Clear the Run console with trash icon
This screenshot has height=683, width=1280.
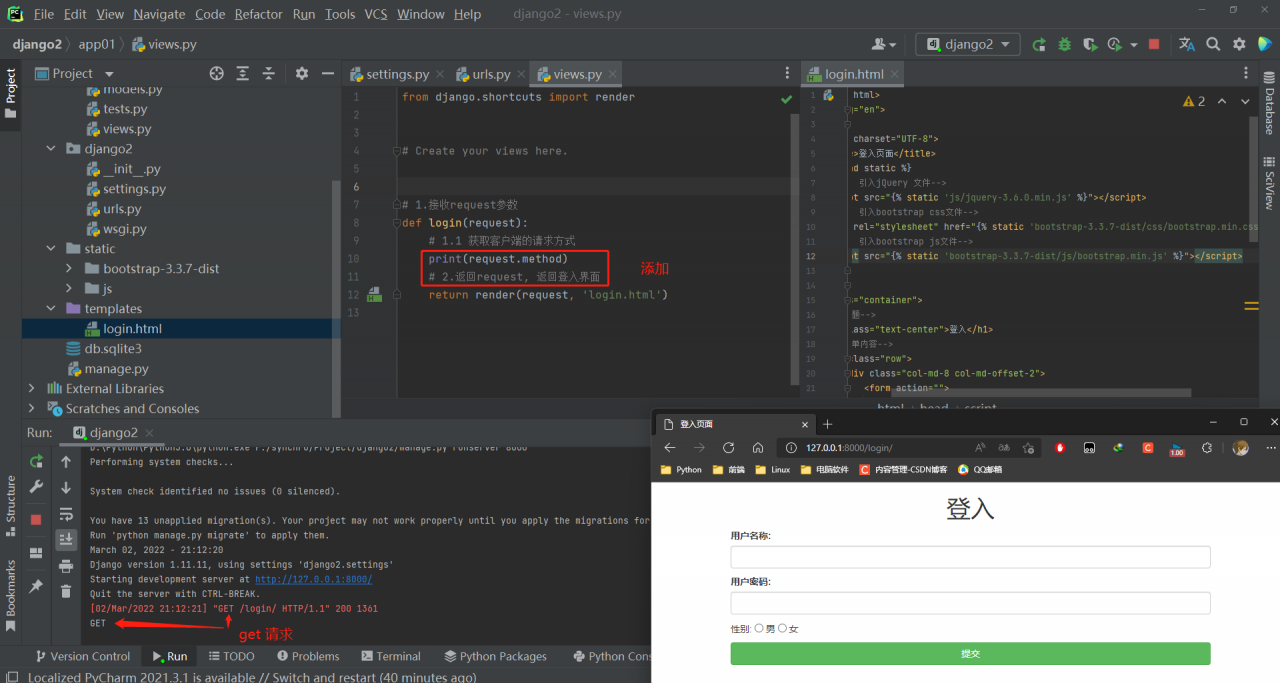[66, 590]
